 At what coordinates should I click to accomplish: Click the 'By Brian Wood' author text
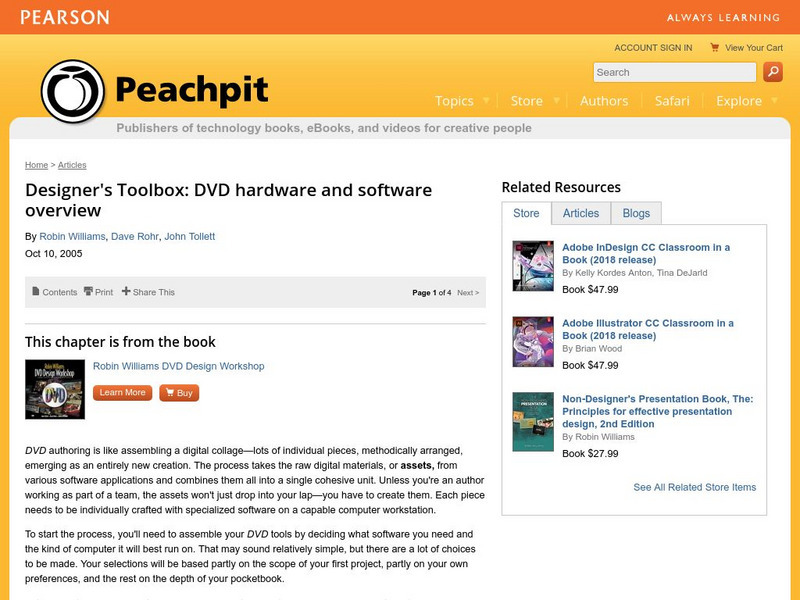pyautogui.click(x=592, y=348)
